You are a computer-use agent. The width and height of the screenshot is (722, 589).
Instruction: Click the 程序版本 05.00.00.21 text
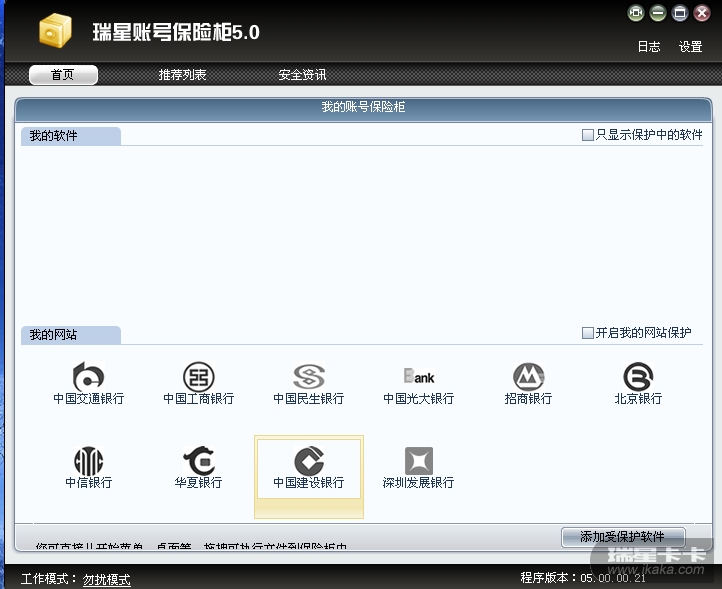583,577
